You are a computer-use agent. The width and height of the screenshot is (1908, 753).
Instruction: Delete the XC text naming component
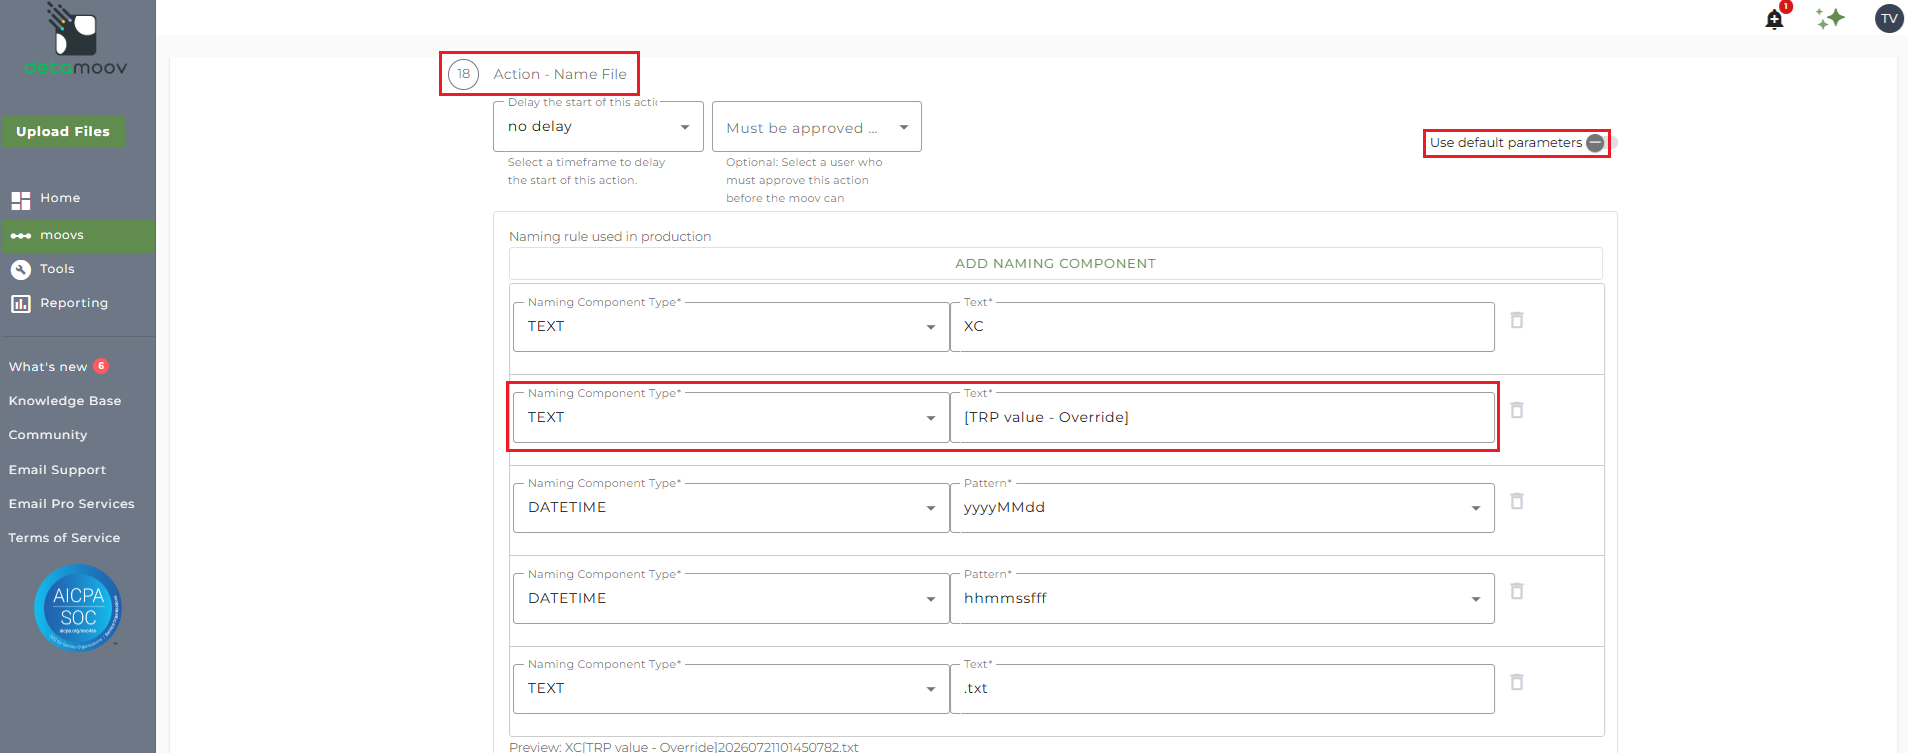click(1517, 320)
